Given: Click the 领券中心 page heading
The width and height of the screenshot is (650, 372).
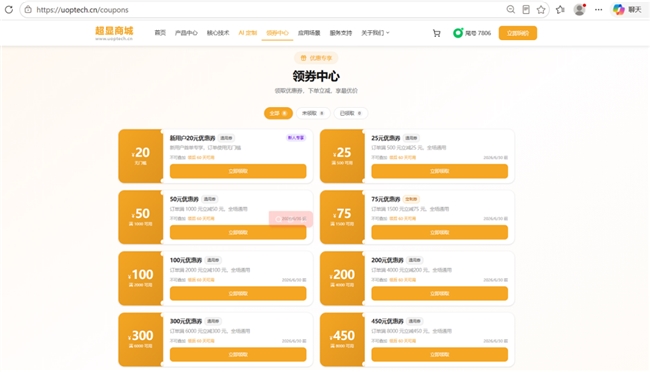Looking at the screenshot, I should [x=316, y=76].
